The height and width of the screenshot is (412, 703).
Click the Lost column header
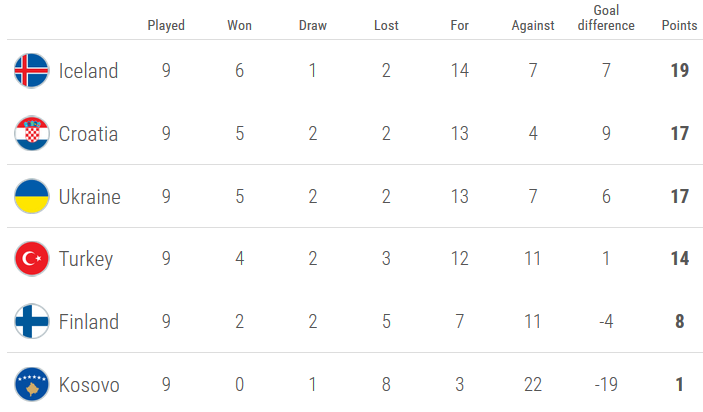pos(386,26)
